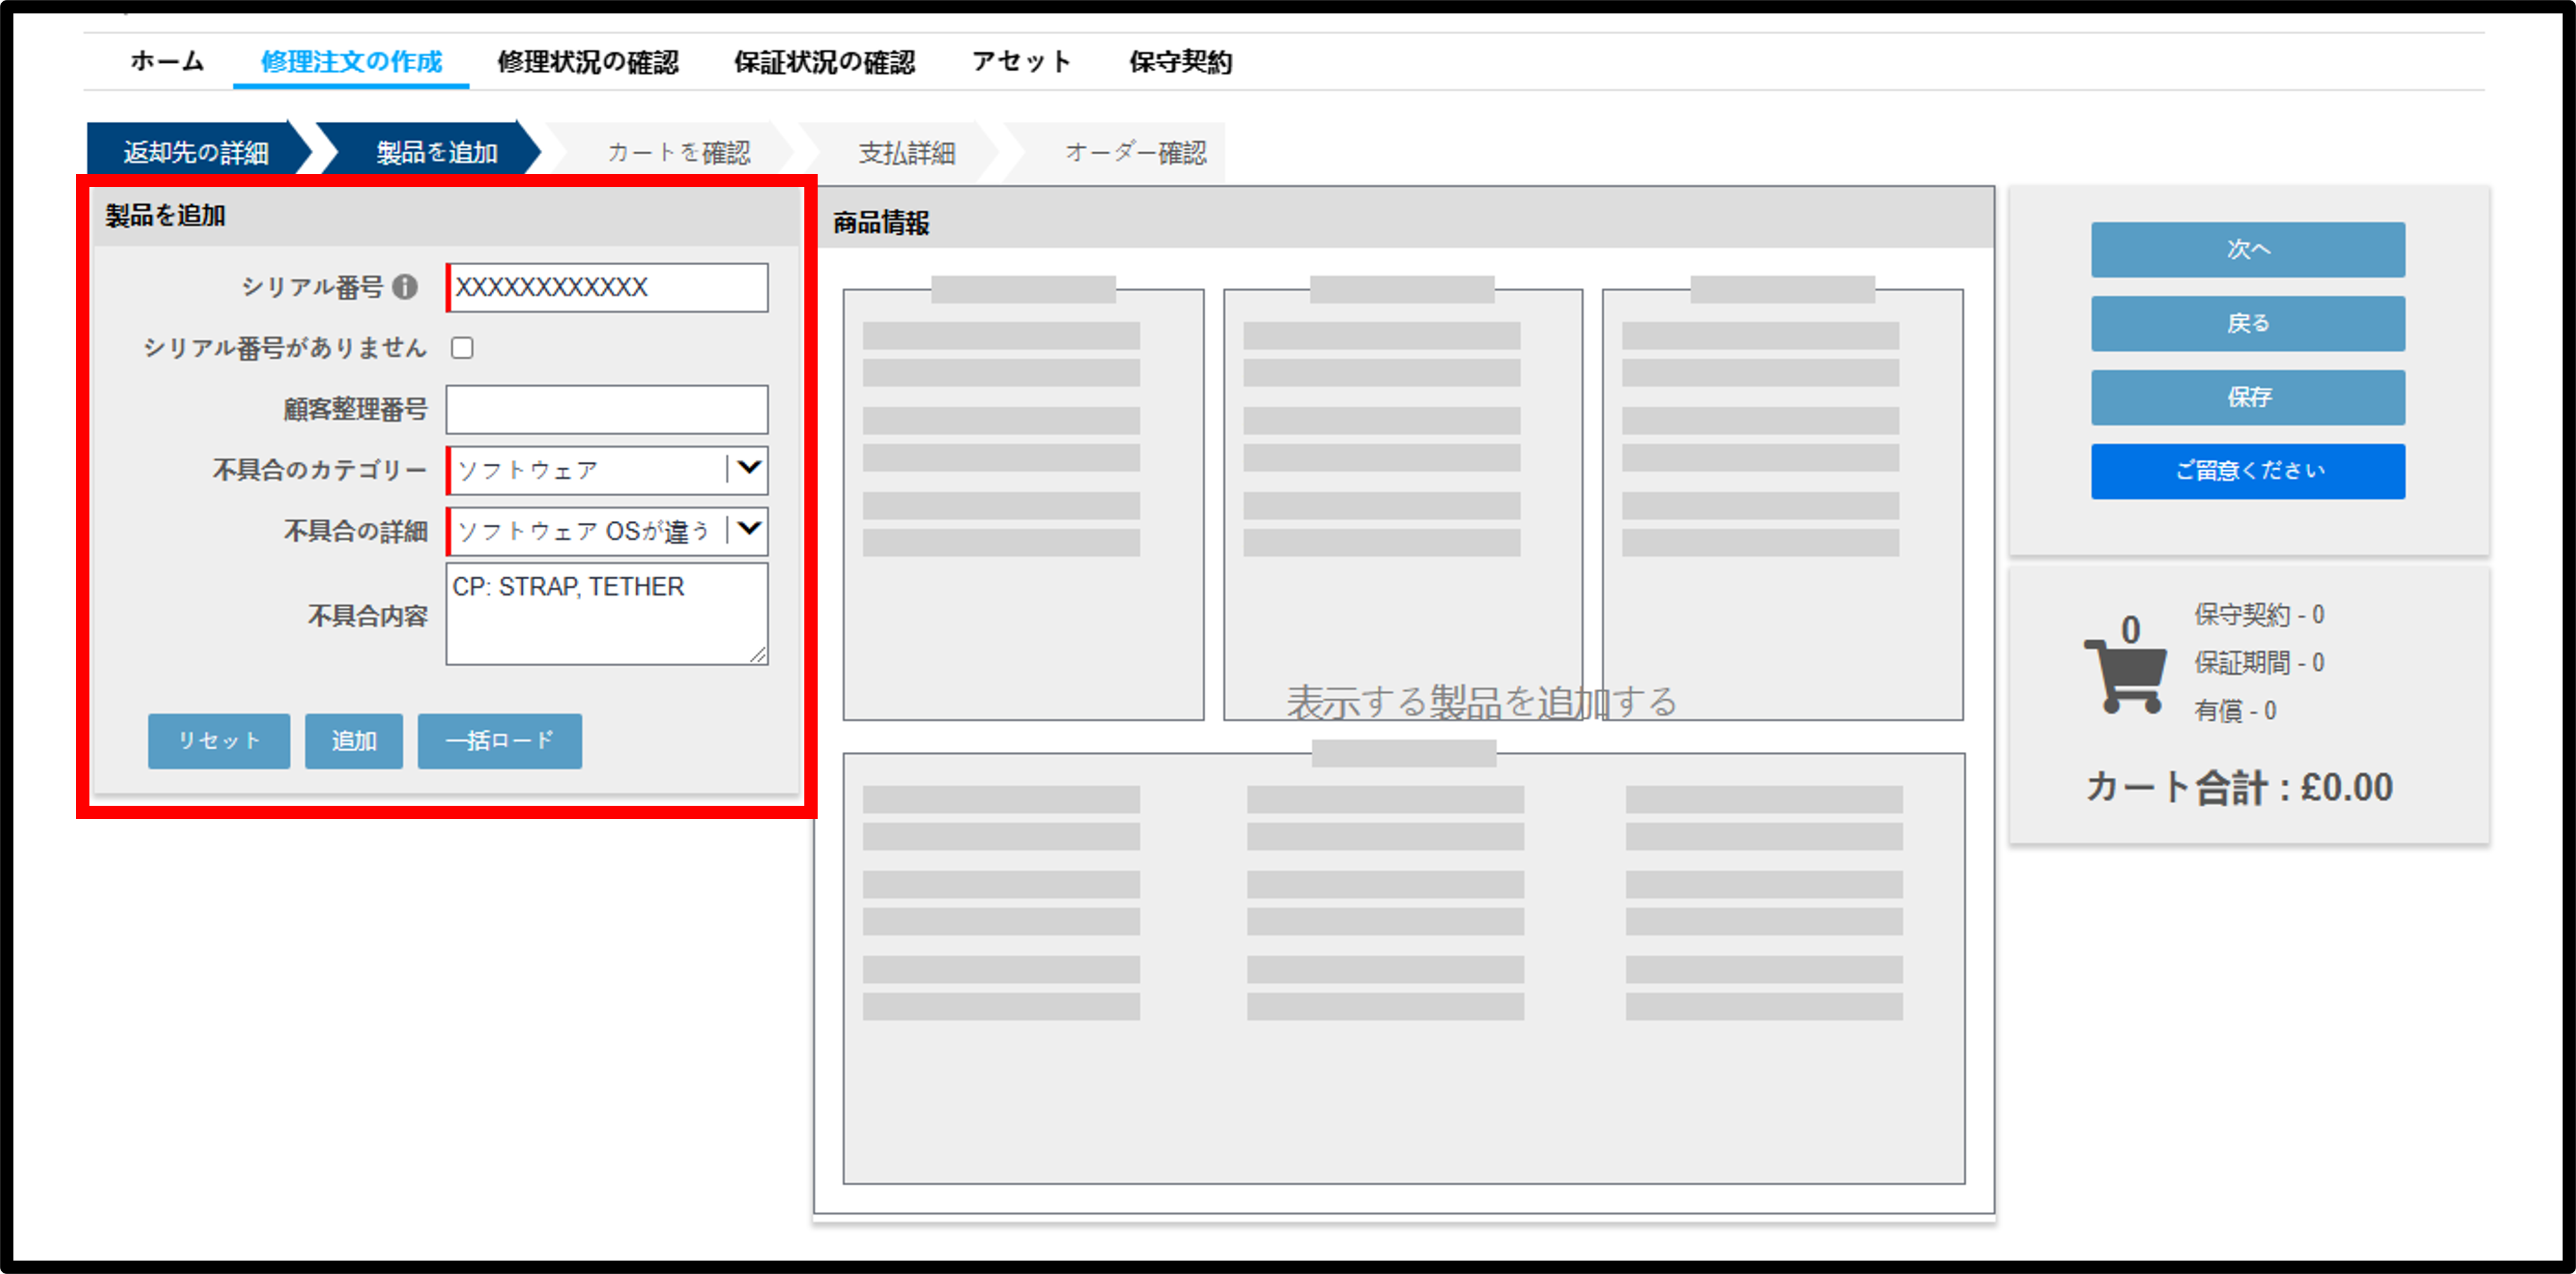The width and height of the screenshot is (2576, 1274).
Task: Tick the シリアル番号がありません checkbox
Action: [x=462, y=348]
